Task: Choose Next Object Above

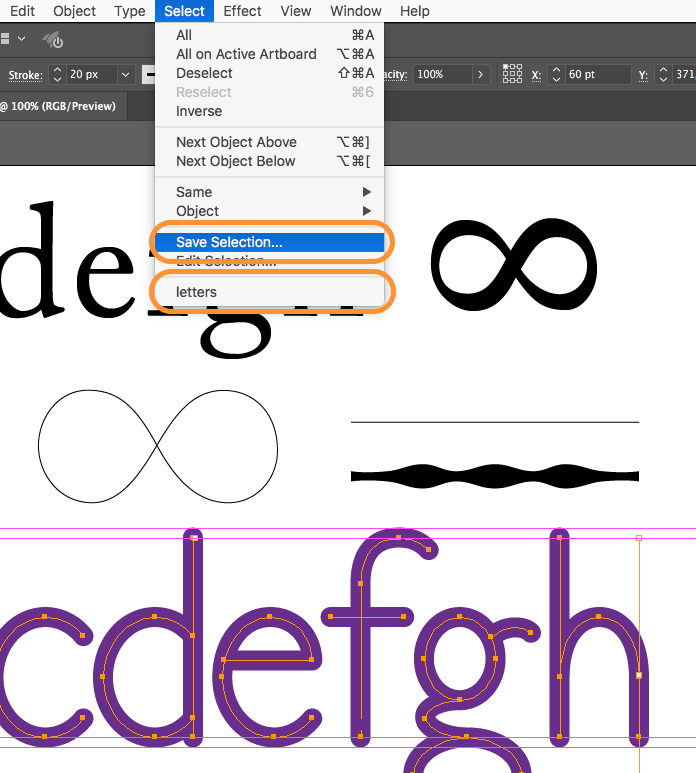Action: pyautogui.click(x=270, y=142)
